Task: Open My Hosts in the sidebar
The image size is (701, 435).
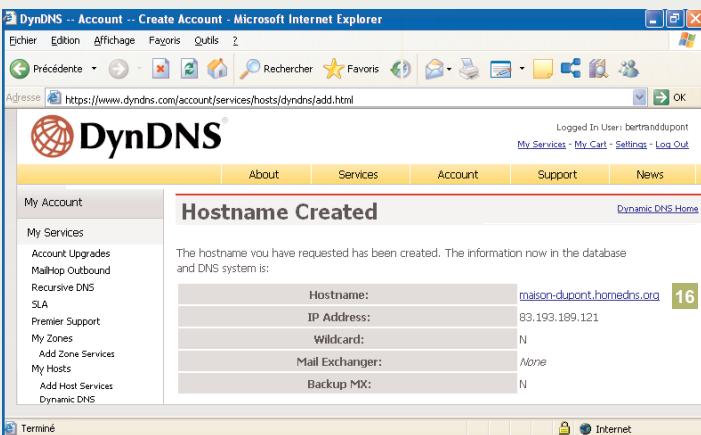Action: click(x=51, y=369)
